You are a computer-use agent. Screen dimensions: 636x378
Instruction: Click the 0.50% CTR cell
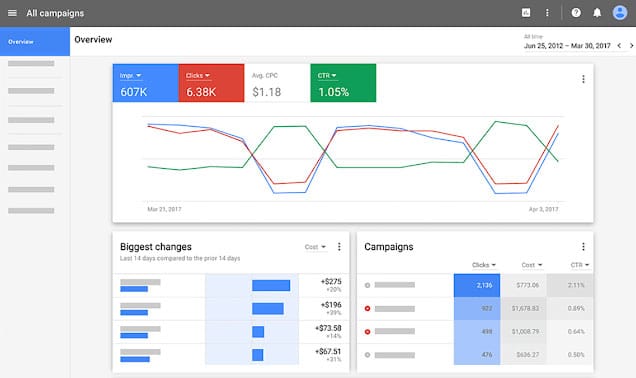[x=570, y=354]
